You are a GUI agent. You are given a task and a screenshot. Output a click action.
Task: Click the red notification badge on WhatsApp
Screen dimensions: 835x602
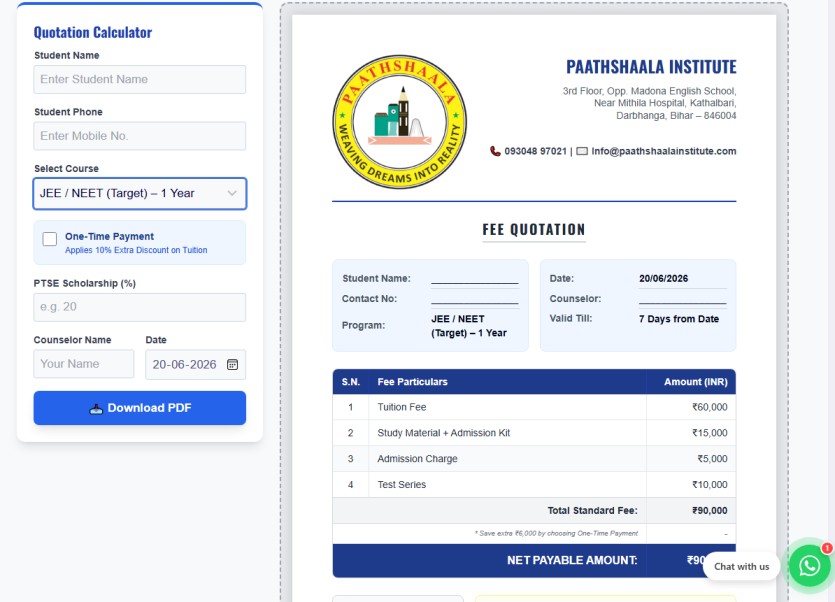826,548
